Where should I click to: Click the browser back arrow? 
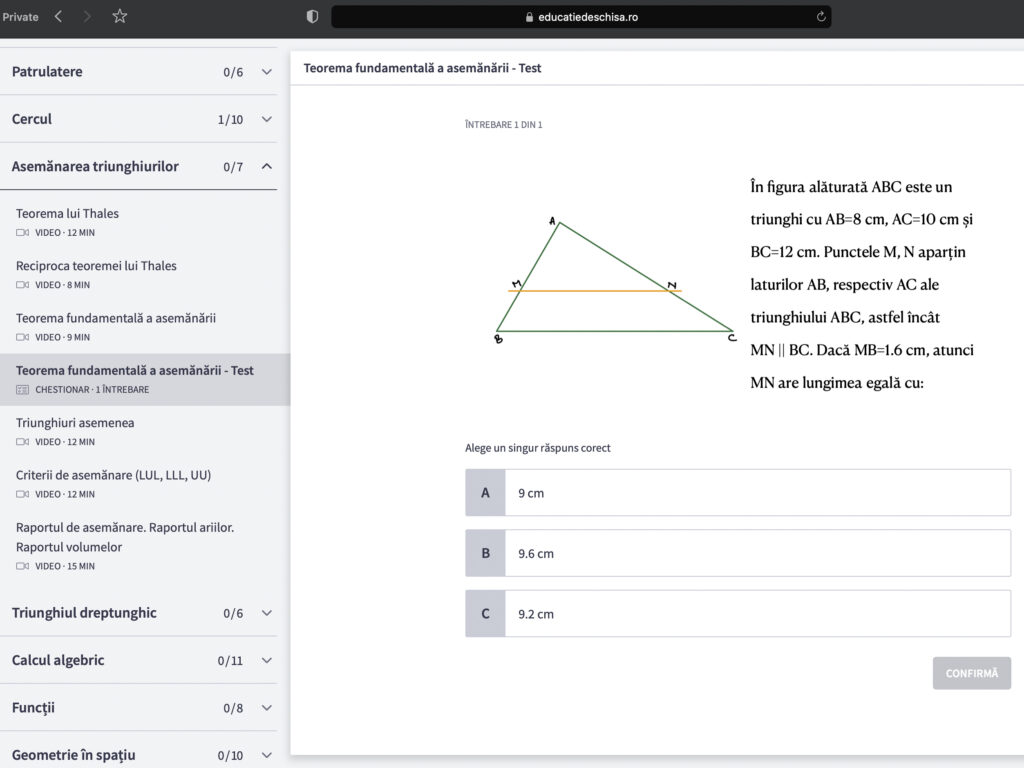click(x=58, y=16)
